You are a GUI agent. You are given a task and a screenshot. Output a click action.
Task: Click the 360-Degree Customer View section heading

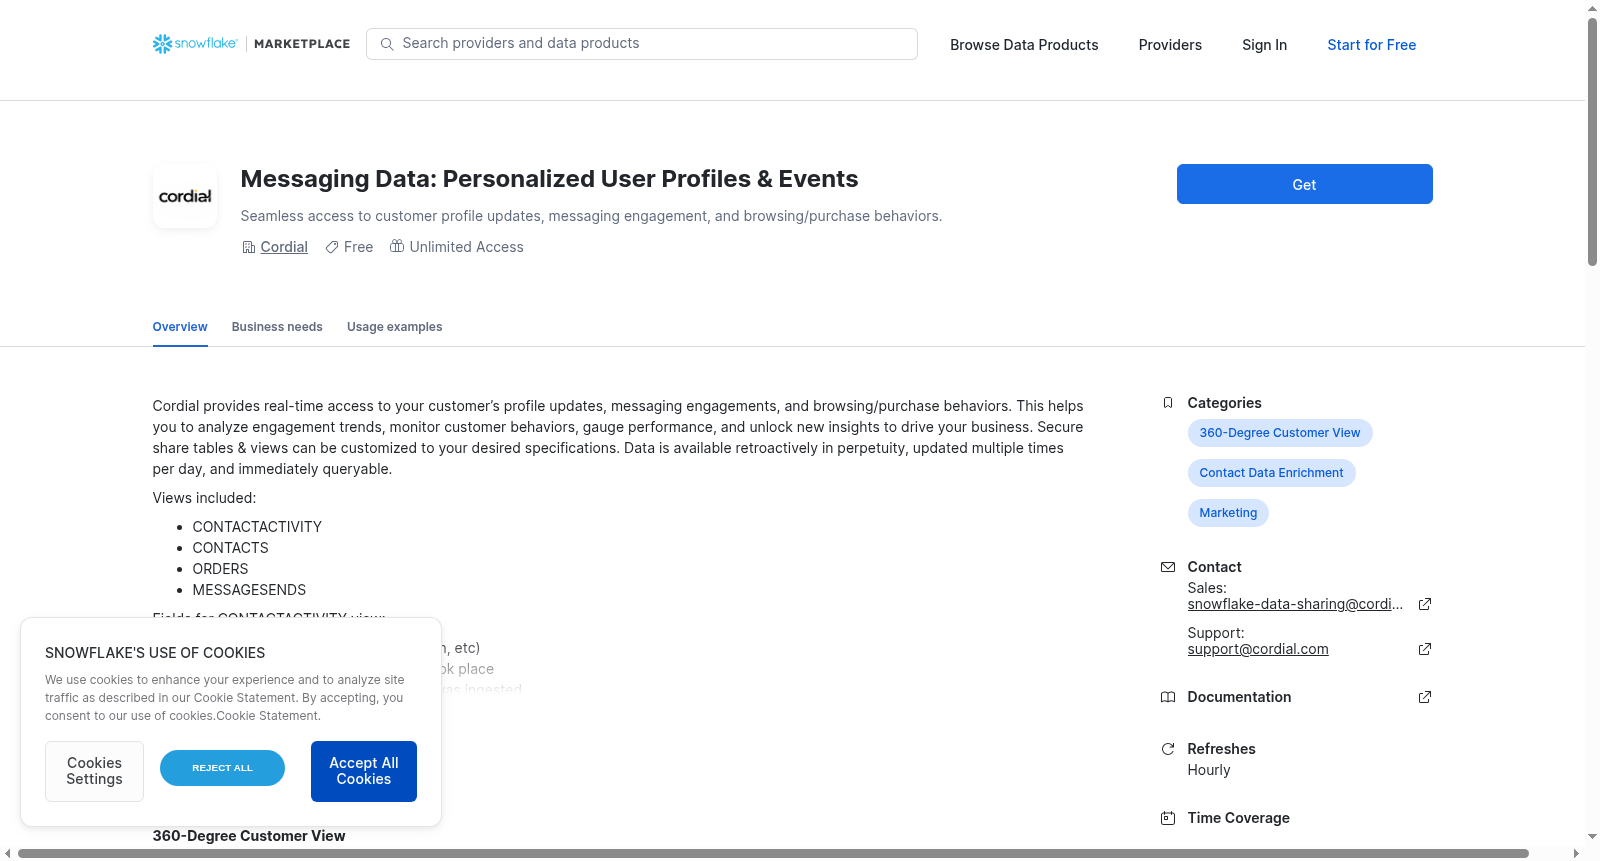pyautogui.click(x=249, y=836)
